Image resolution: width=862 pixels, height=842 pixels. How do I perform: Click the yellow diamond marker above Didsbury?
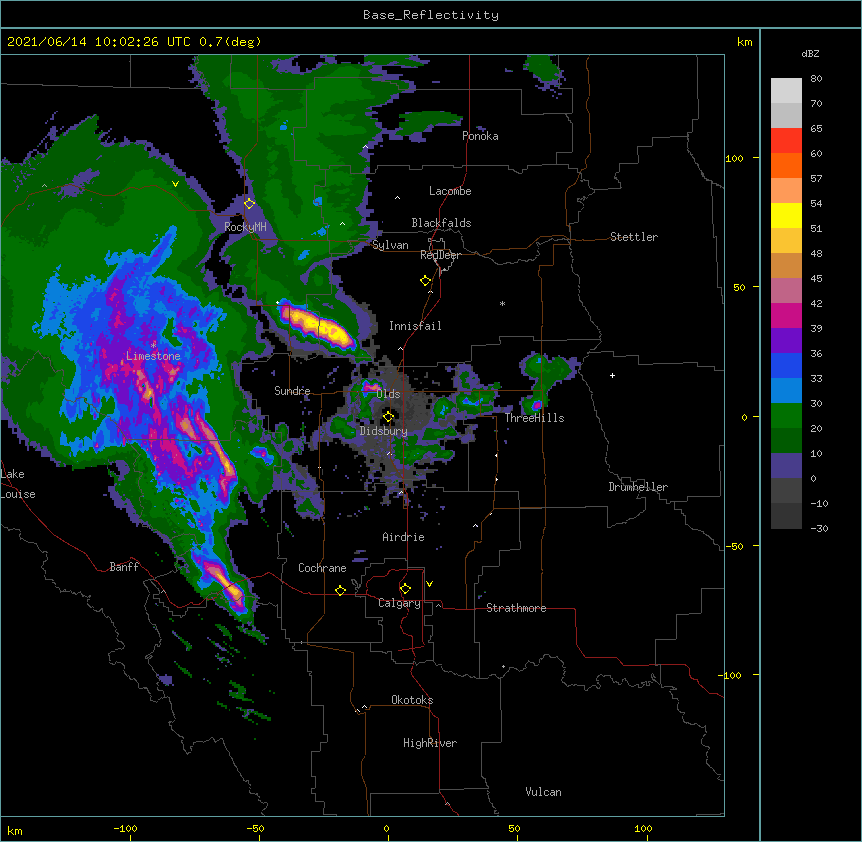pyautogui.click(x=389, y=417)
